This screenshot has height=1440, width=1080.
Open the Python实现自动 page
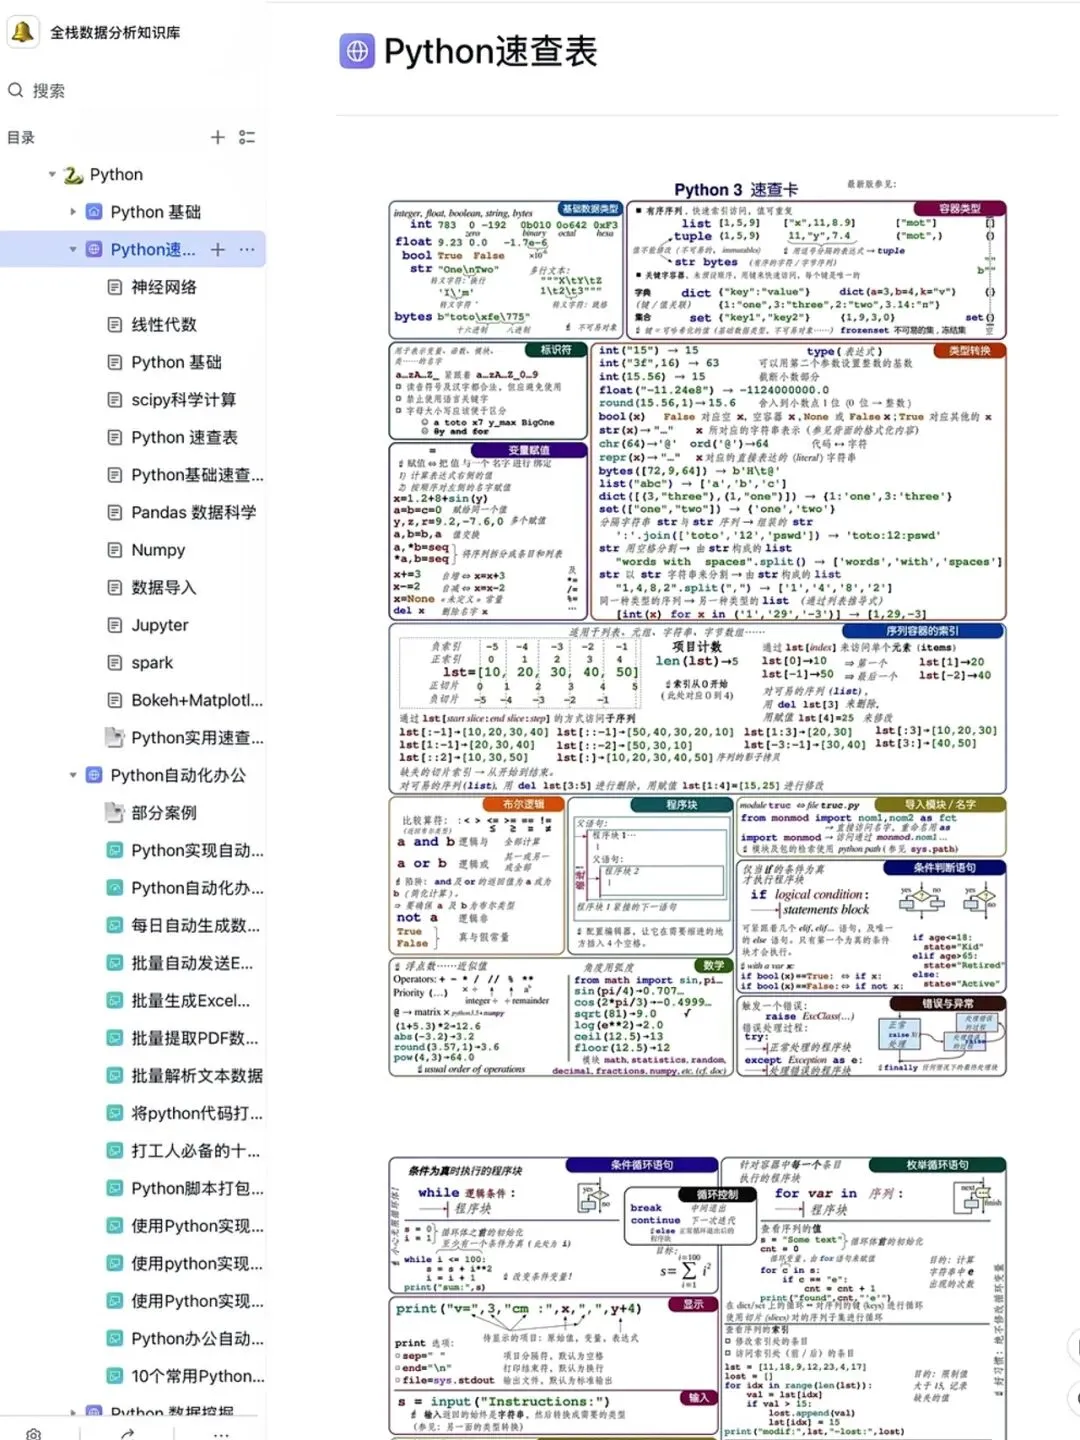pos(197,851)
